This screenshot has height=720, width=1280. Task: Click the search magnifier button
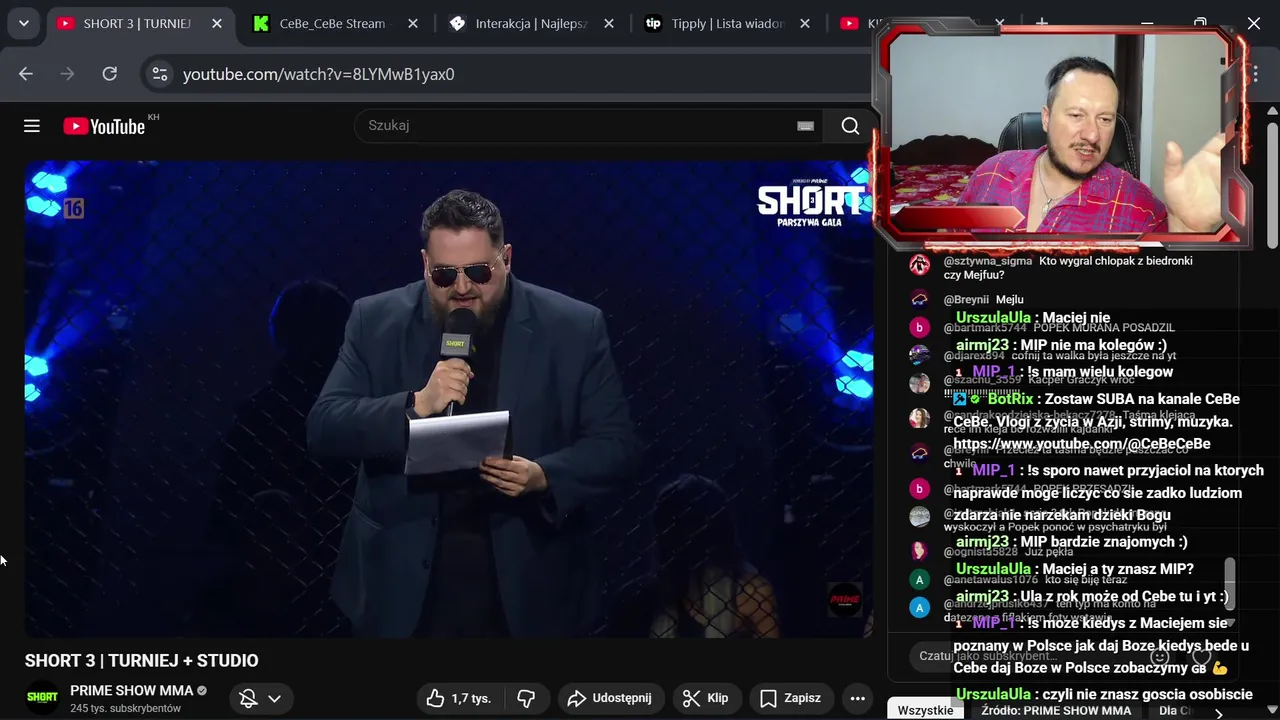click(850, 126)
